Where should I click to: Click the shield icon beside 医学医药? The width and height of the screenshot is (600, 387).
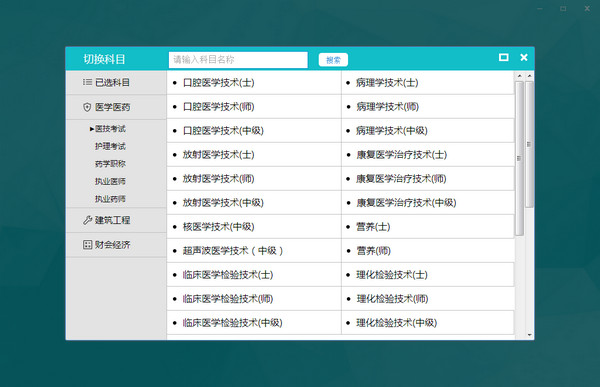[87, 107]
